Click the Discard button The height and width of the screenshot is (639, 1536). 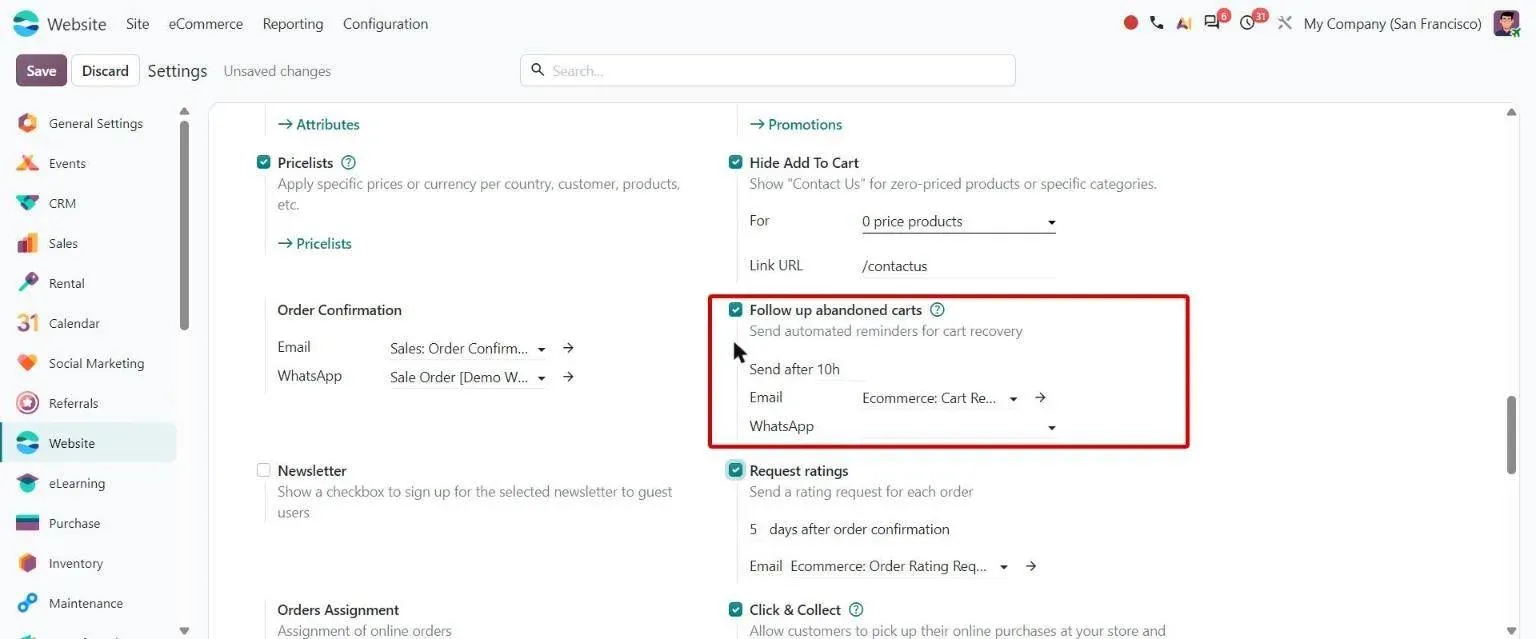pyautogui.click(x=105, y=71)
